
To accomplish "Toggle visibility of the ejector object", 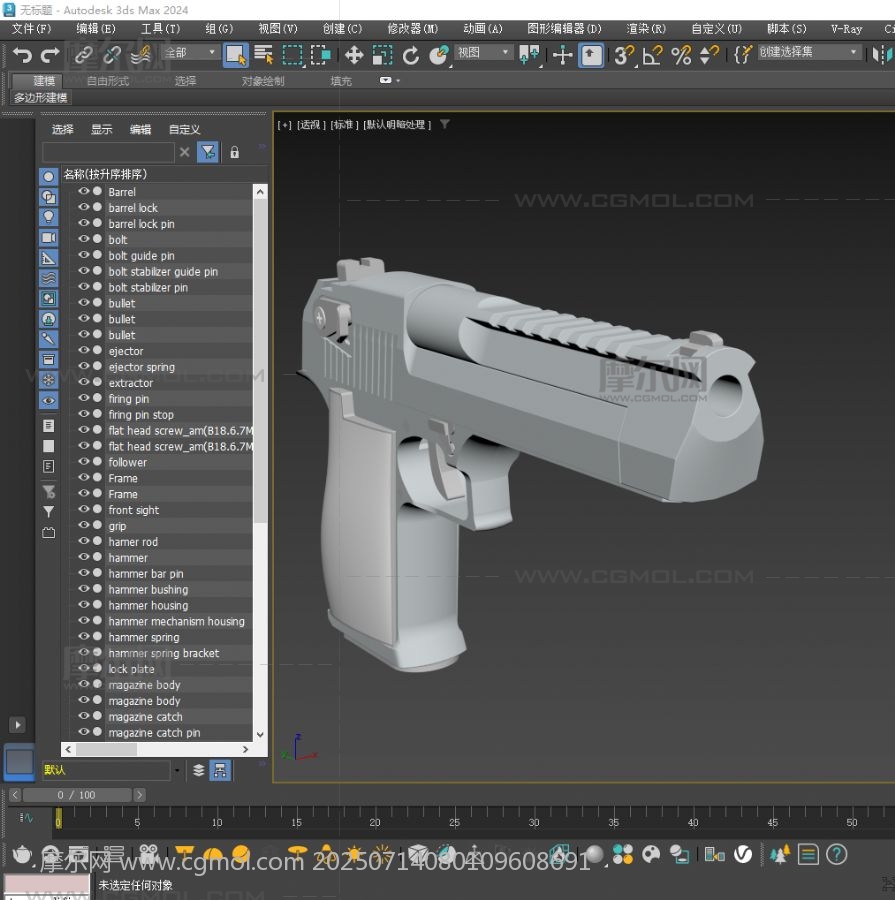I will point(84,350).
